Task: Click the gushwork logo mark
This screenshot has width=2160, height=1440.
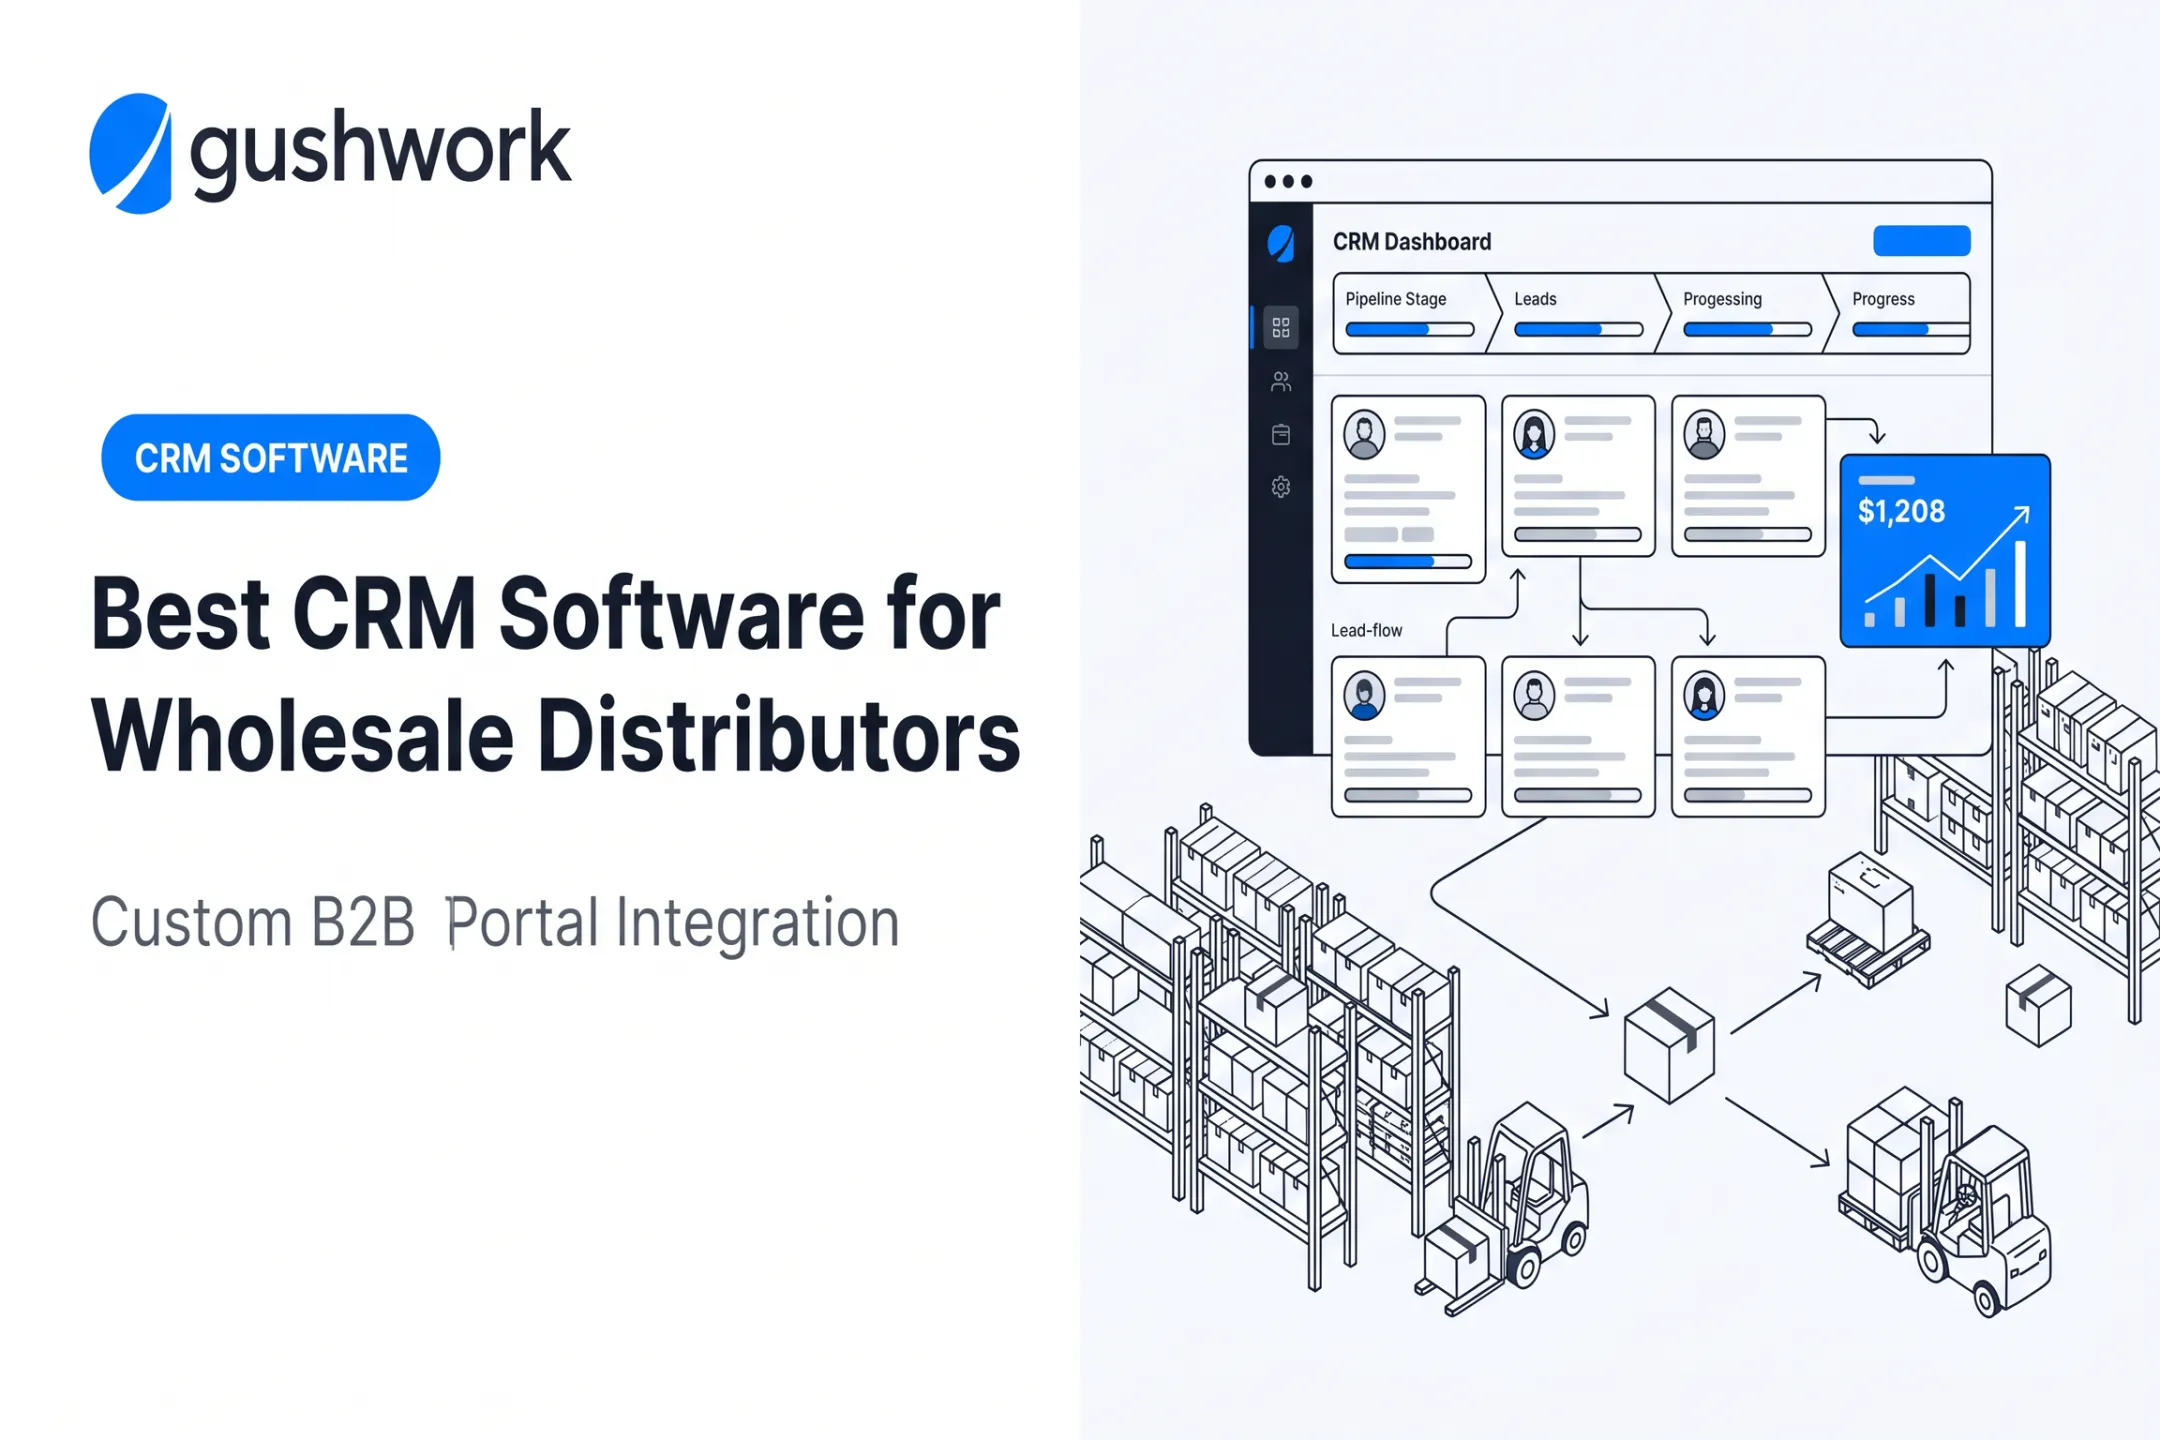Action: pos(131,153)
